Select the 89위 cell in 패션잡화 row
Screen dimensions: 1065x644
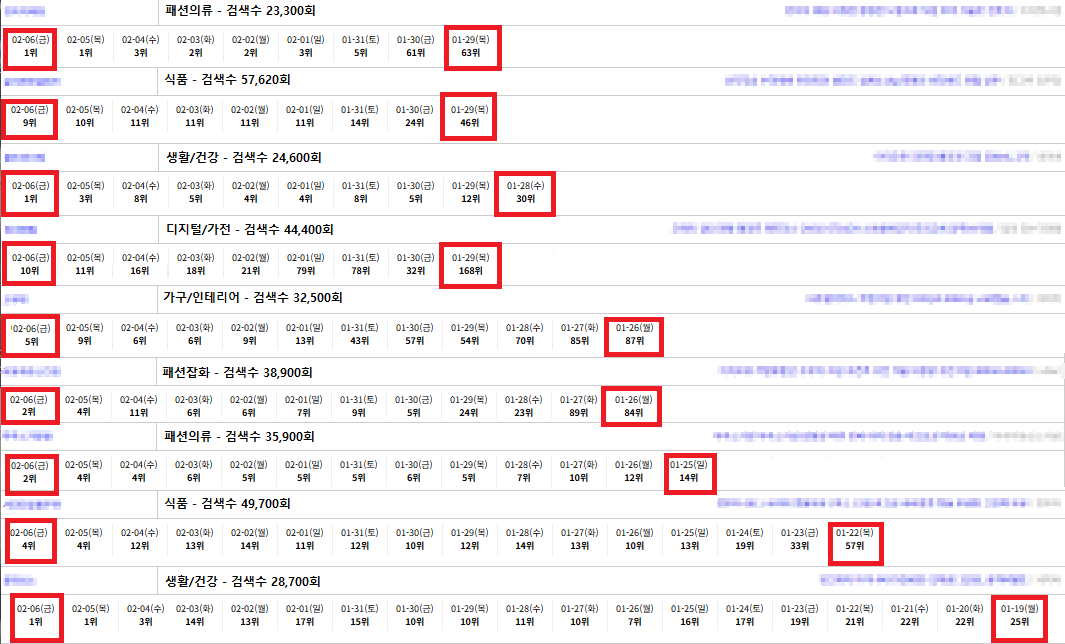coord(579,411)
